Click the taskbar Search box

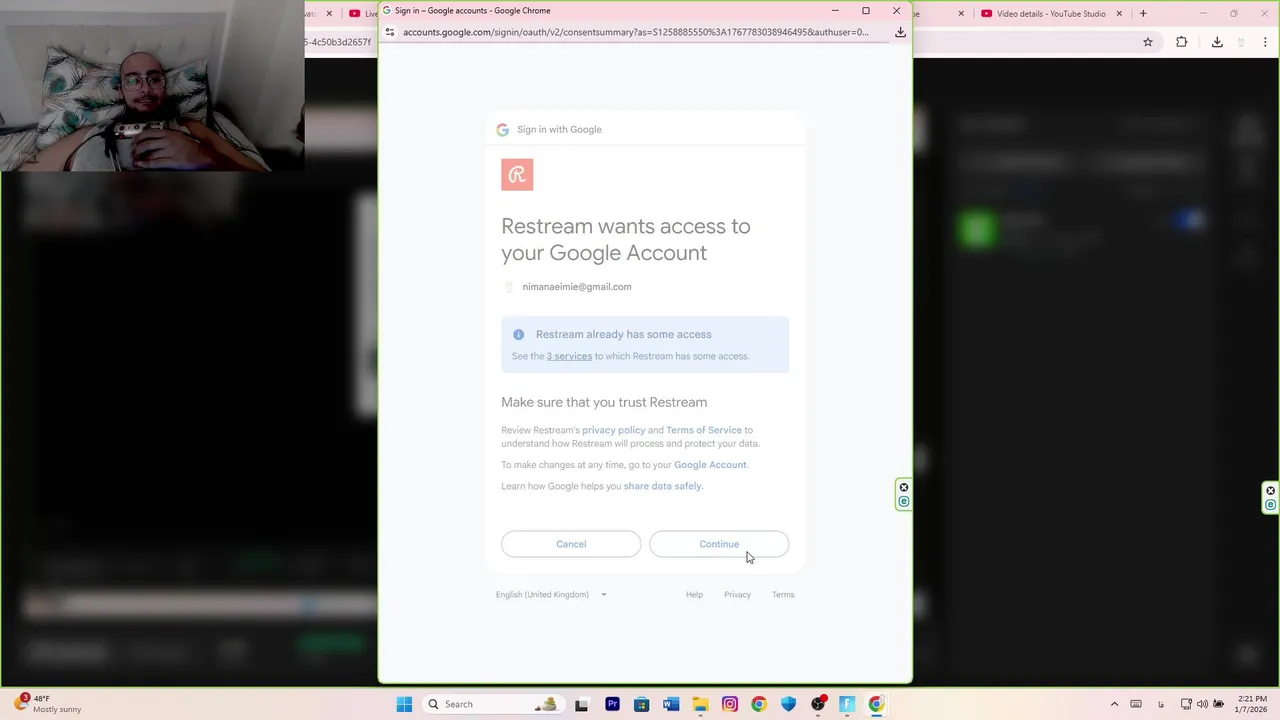click(x=491, y=704)
